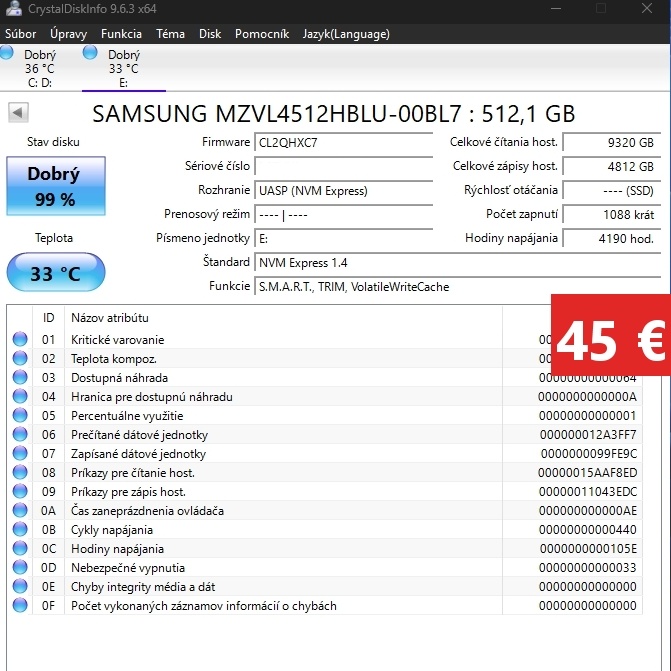The height and width of the screenshot is (671, 671).
Task: Click the Názov atribútu column header
Action: [110, 318]
